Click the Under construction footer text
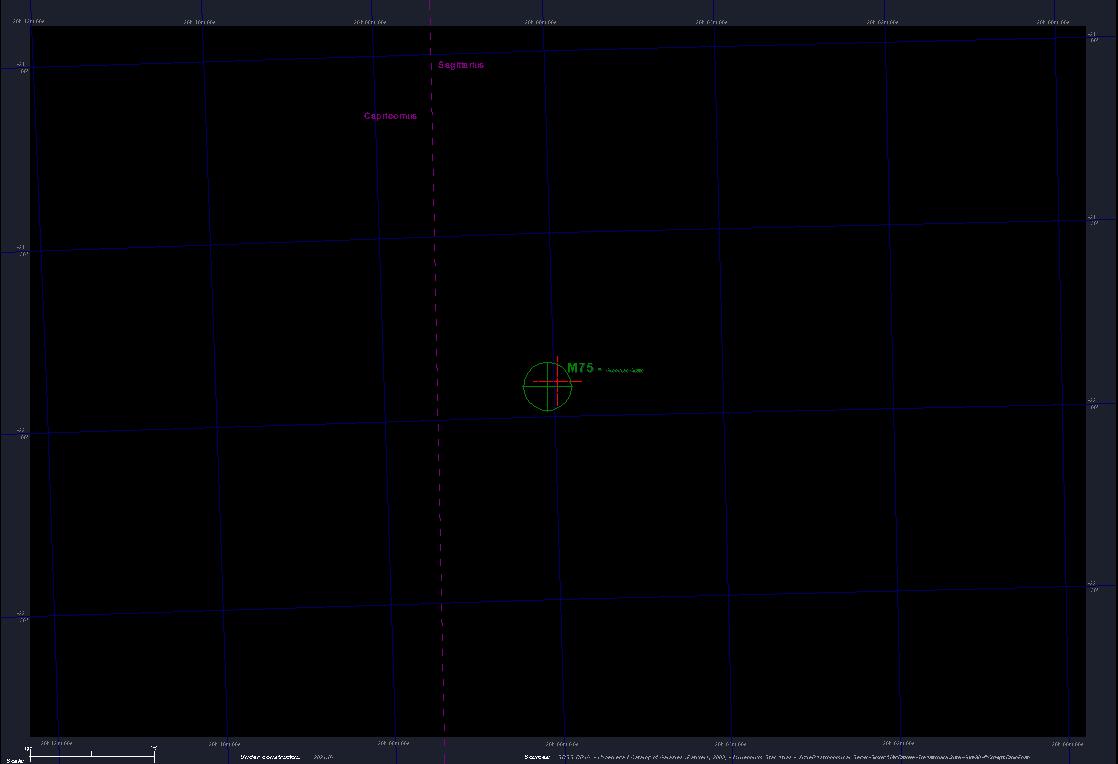Screen dimensions: 1118x764 click(270, 757)
